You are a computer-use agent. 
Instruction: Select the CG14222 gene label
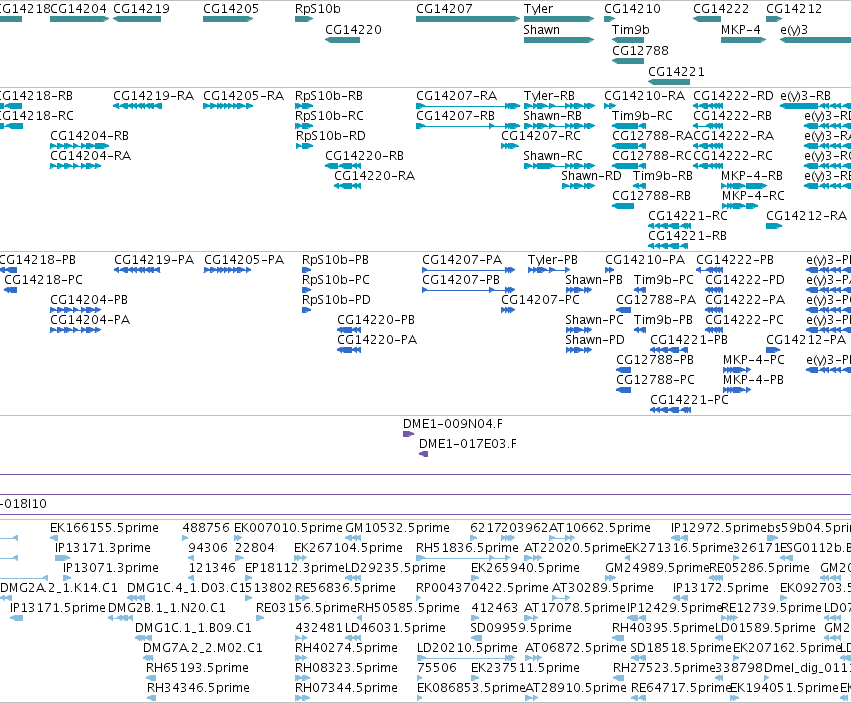721,9
